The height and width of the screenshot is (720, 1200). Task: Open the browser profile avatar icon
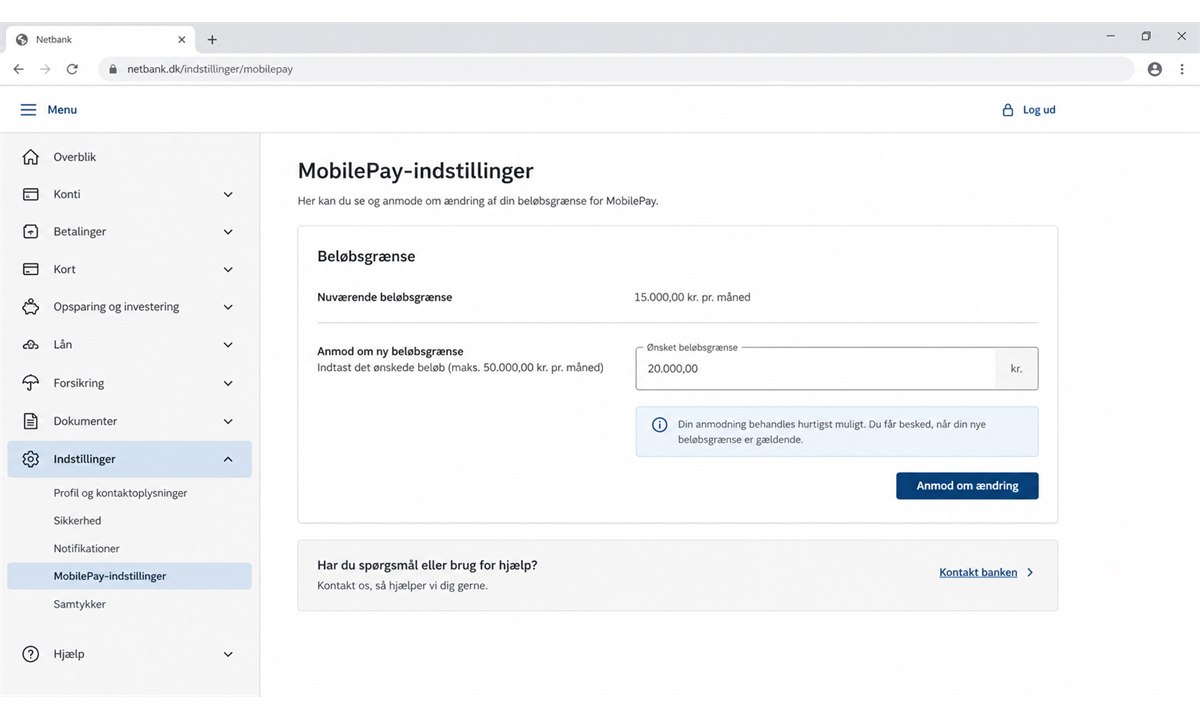click(x=1155, y=69)
